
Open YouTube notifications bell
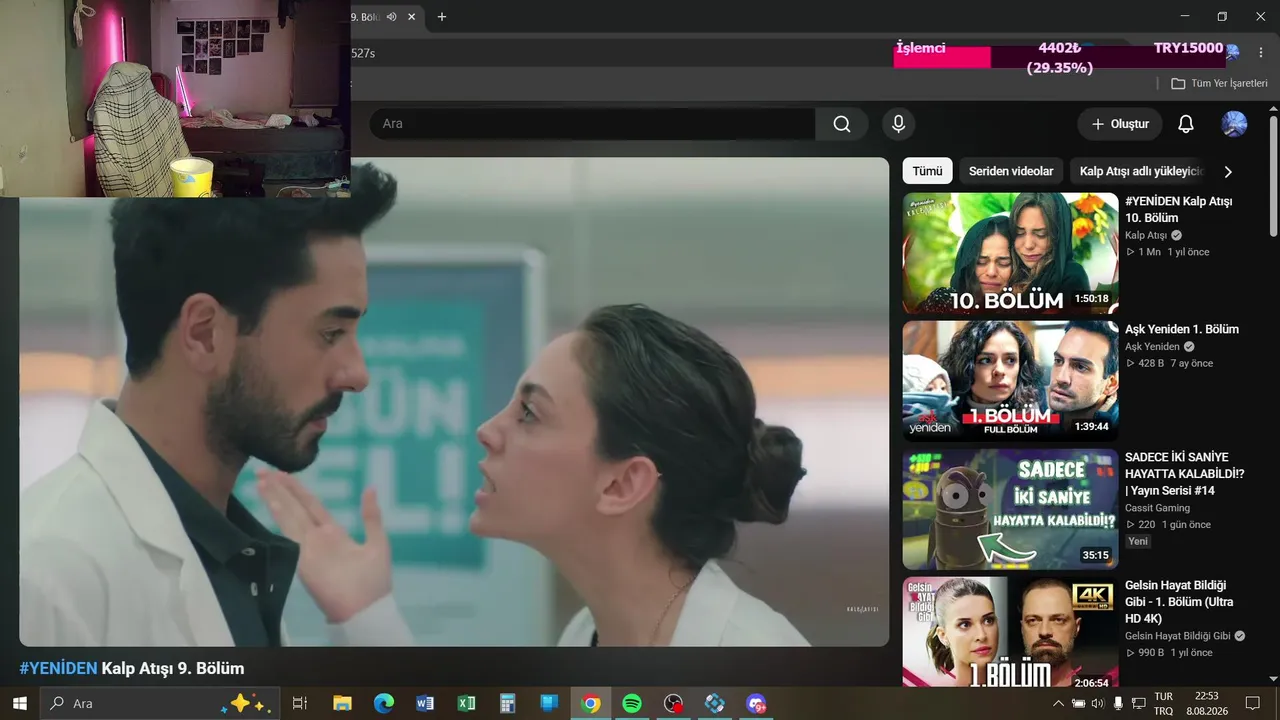coord(1186,124)
